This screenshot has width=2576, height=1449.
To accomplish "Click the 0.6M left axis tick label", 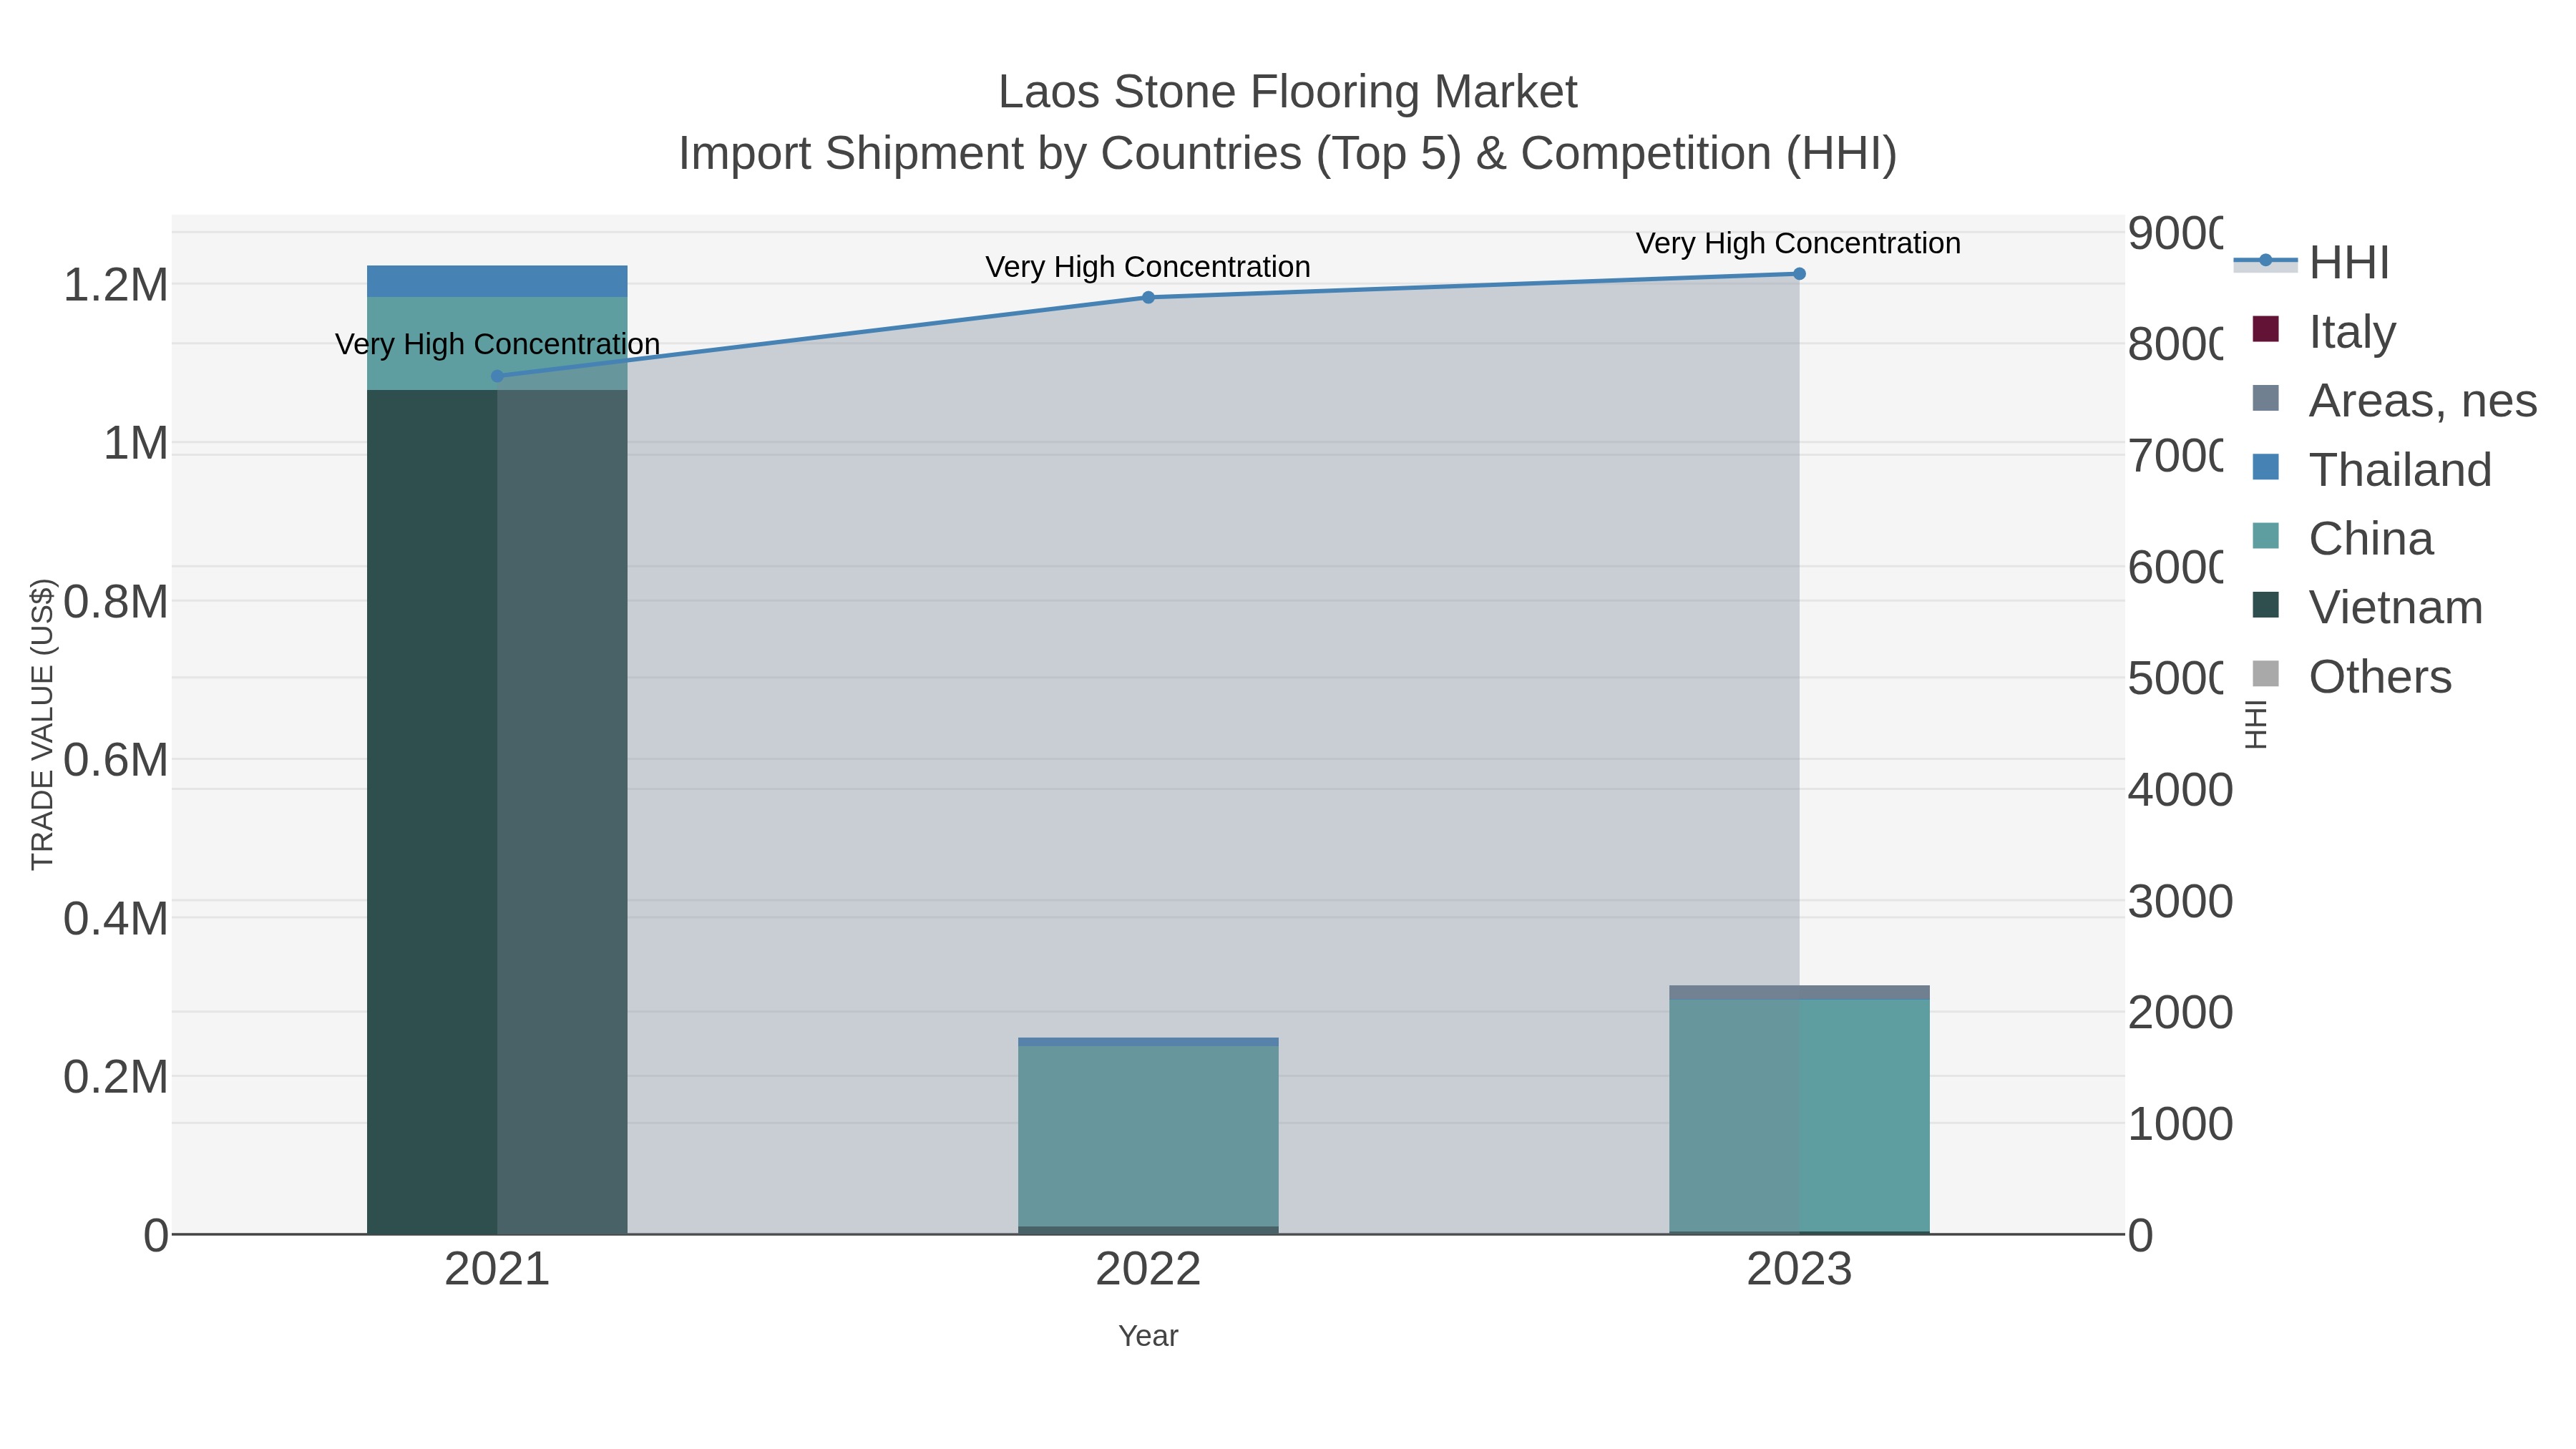I will tap(116, 760).
